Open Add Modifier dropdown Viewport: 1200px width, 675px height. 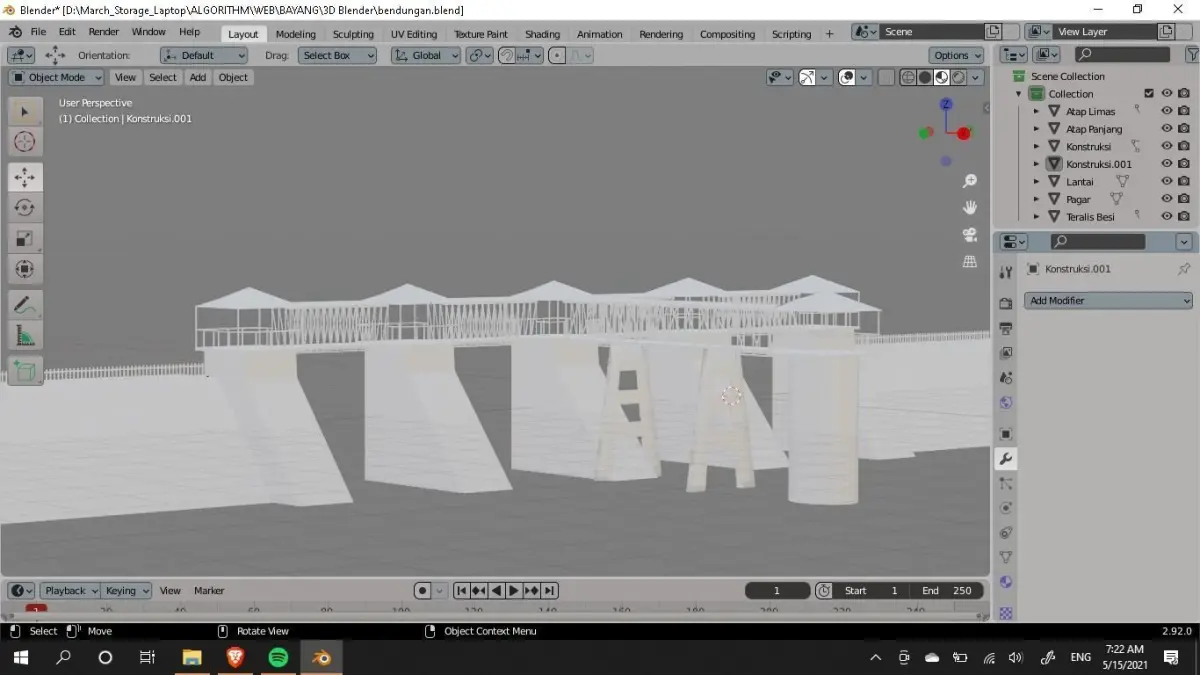tap(1109, 300)
